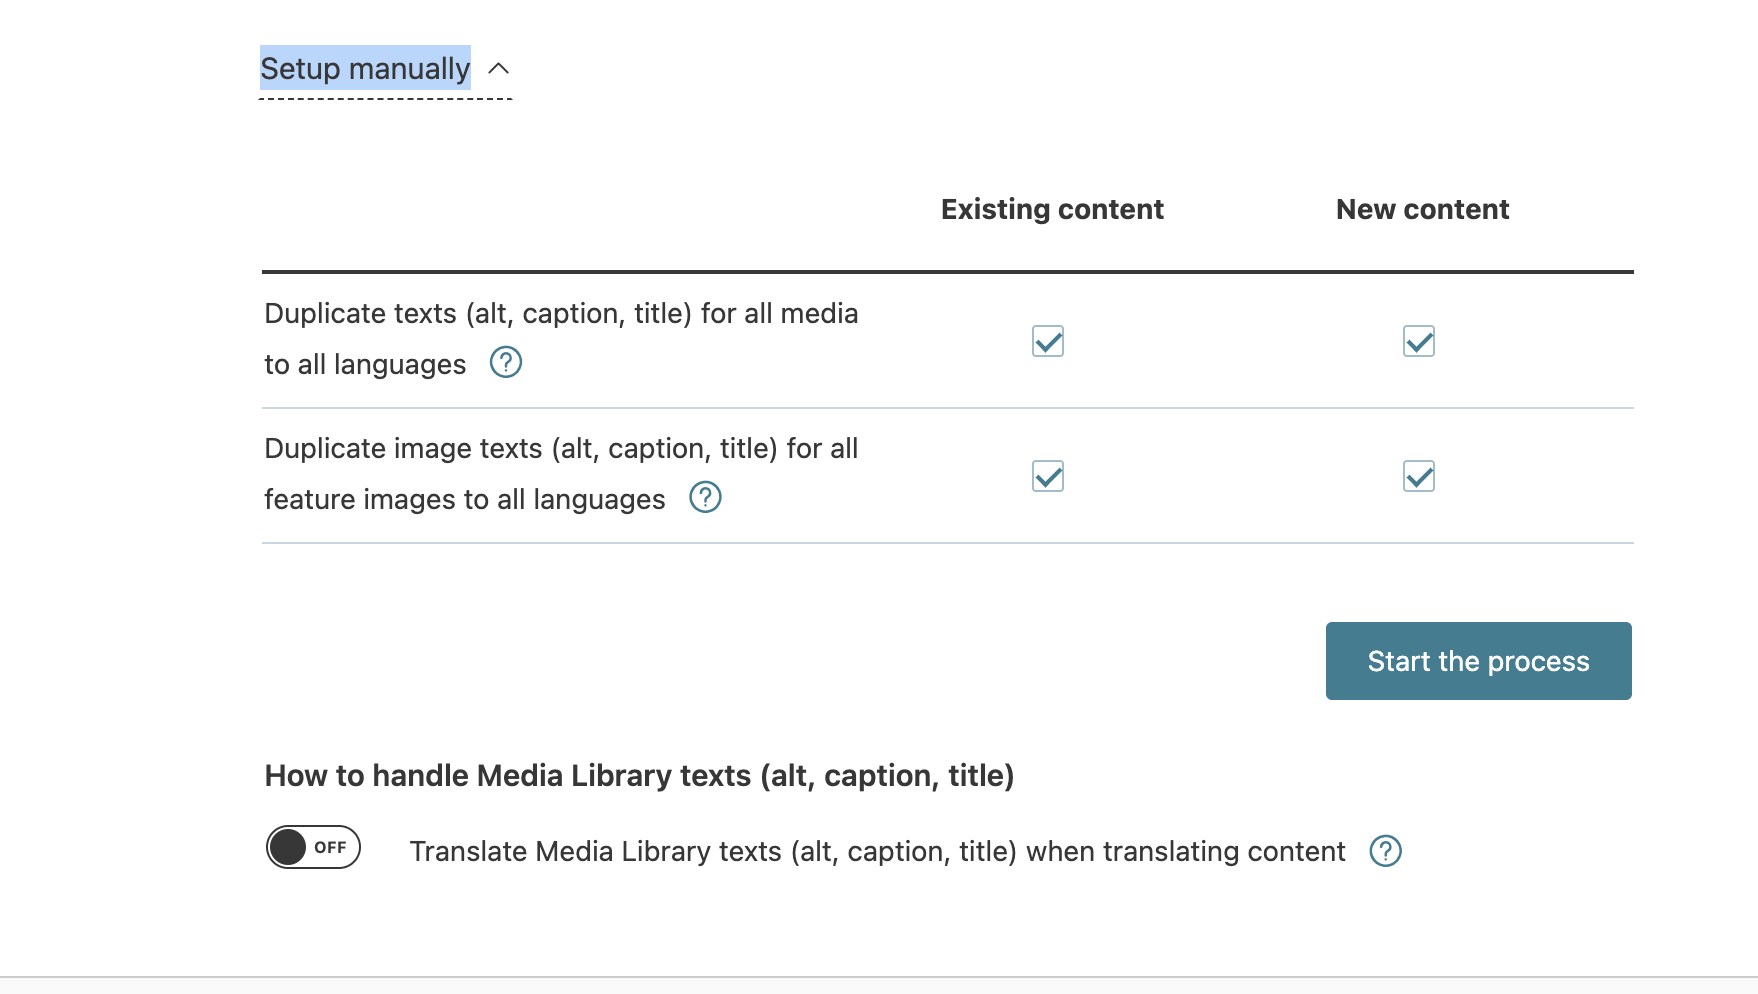Click help icon beside Translate Media Library texts
The height and width of the screenshot is (994, 1758).
coord(1385,851)
